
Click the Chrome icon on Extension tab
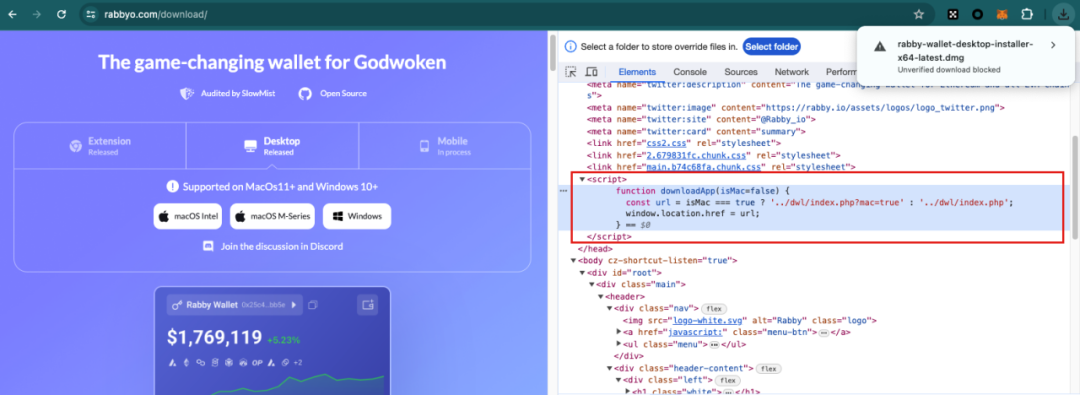(x=76, y=146)
